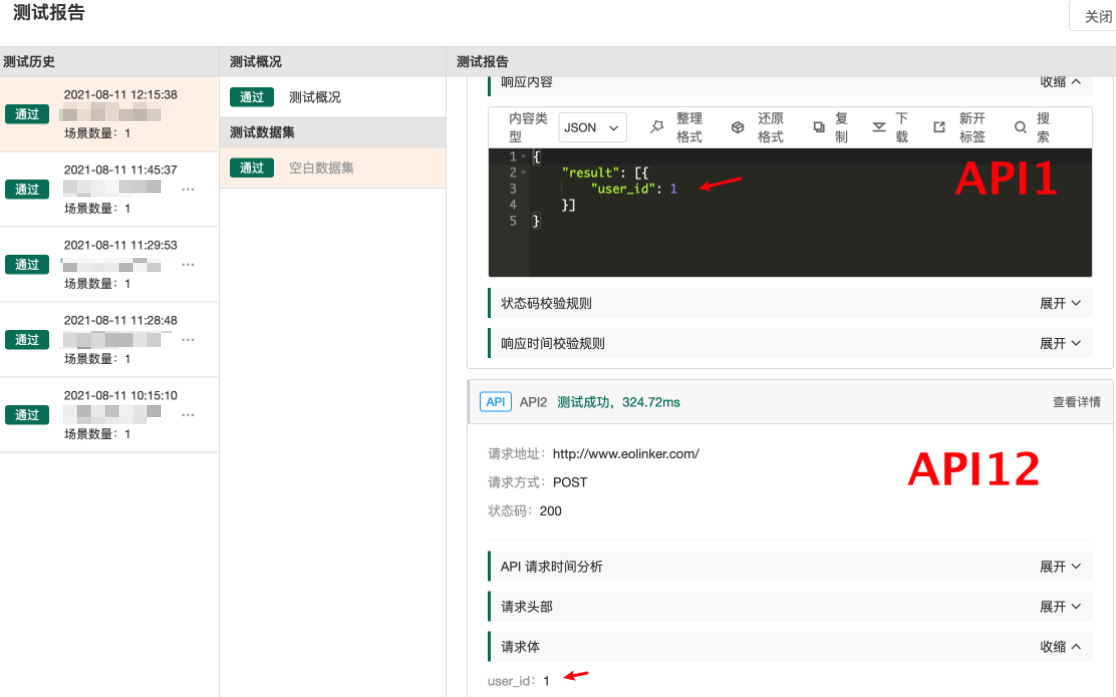This screenshot has width=1116, height=697.
Task: Click the 复制 copy icon
Action: pos(819,127)
